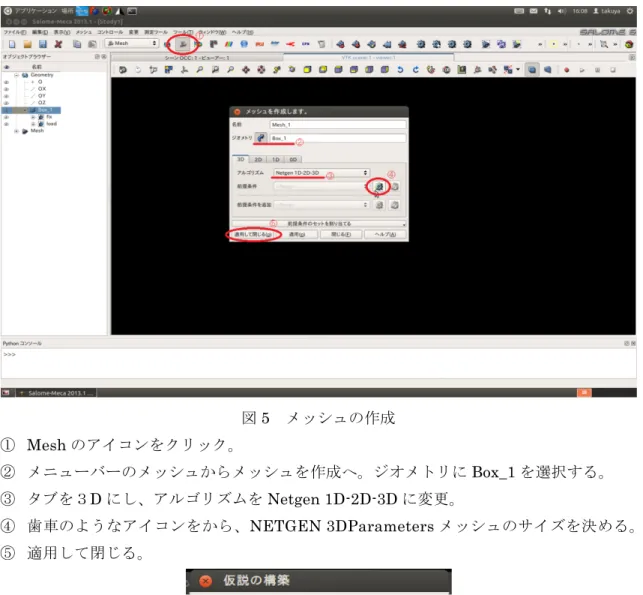Open the 表示 menu
The height and width of the screenshot is (595, 643).
(62, 32)
